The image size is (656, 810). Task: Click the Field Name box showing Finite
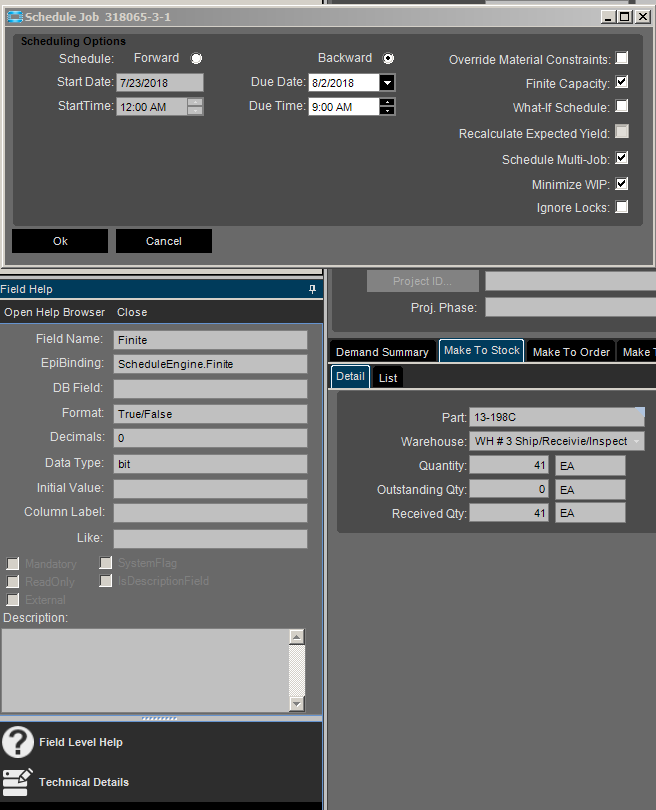click(210, 340)
